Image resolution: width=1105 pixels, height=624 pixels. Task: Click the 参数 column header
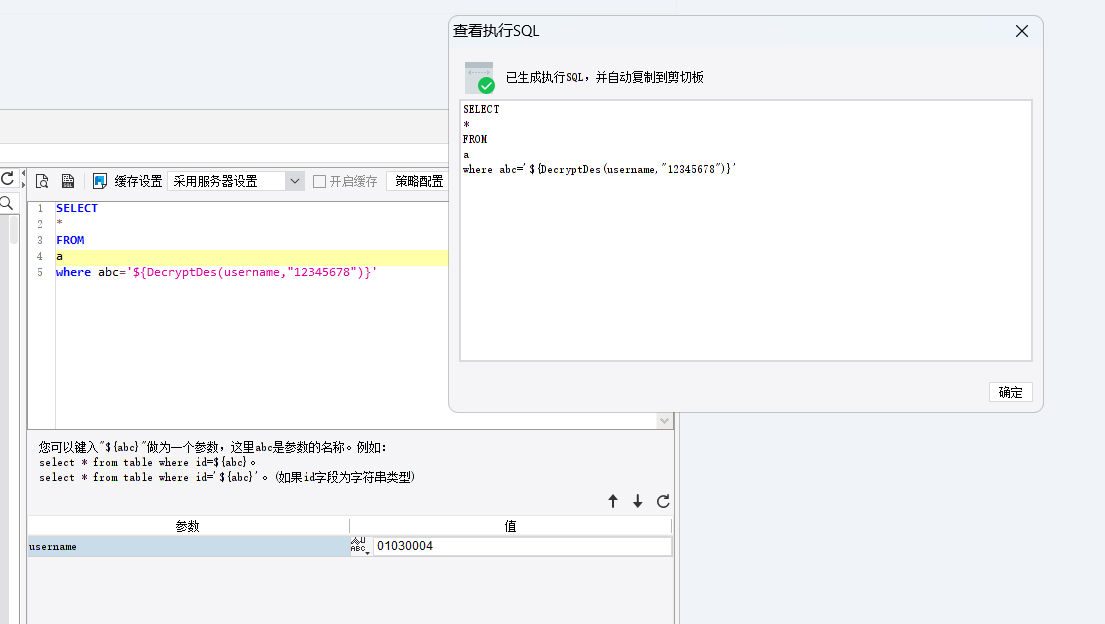pyautogui.click(x=187, y=526)
